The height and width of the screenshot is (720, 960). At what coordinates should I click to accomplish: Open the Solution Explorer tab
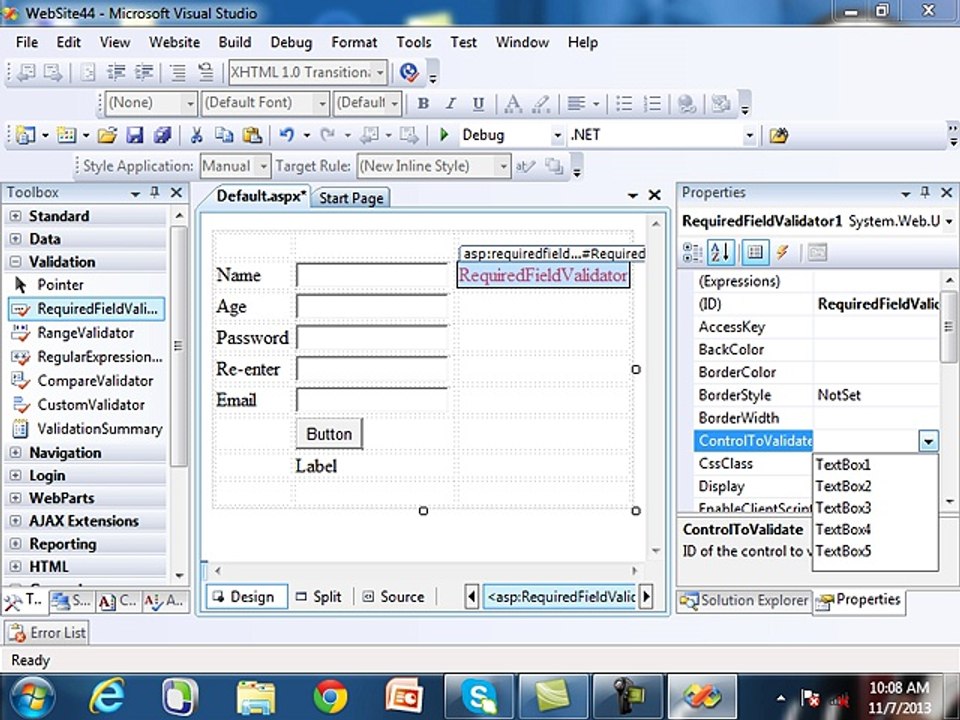(744, 601)
